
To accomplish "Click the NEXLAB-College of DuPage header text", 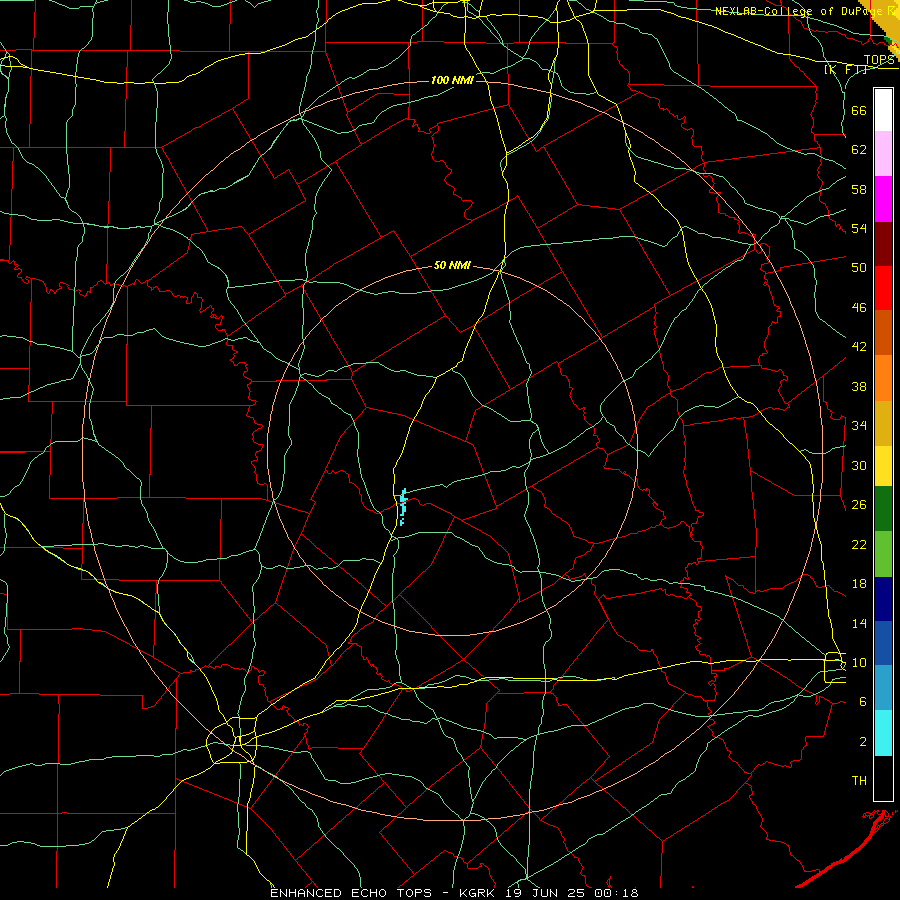I will (800, 11).
